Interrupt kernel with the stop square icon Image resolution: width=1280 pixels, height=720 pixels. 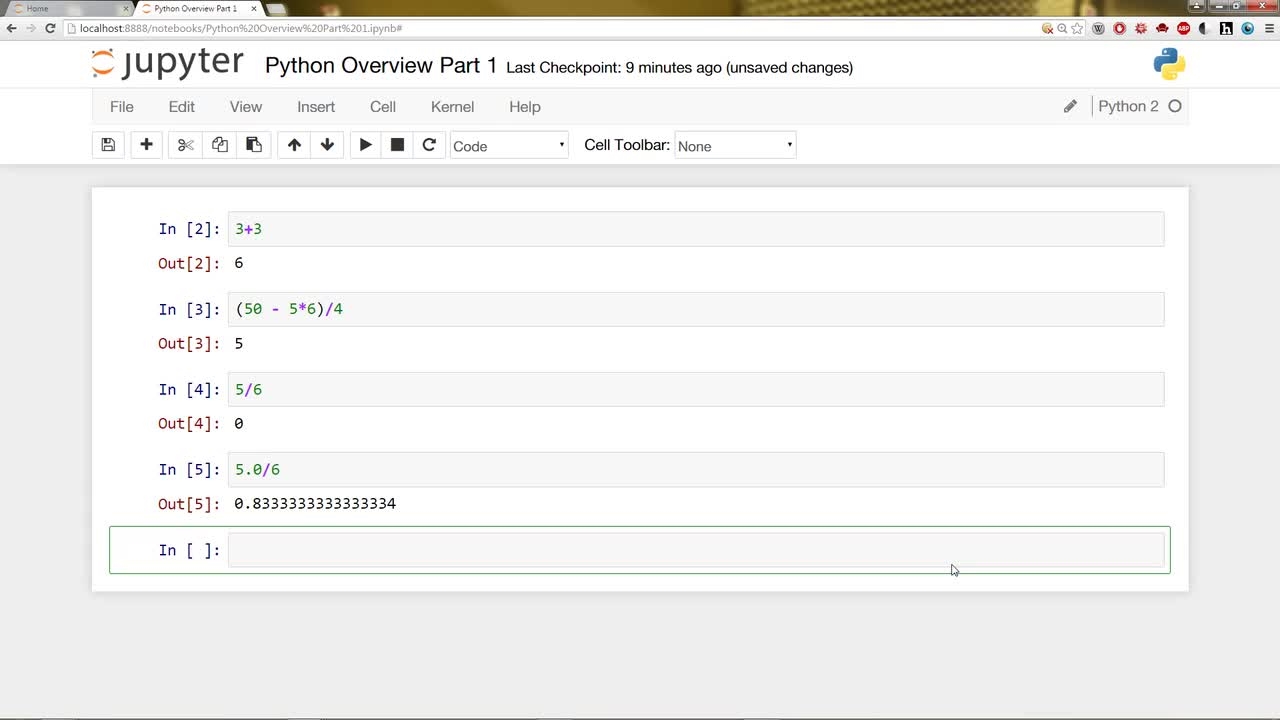397,145
